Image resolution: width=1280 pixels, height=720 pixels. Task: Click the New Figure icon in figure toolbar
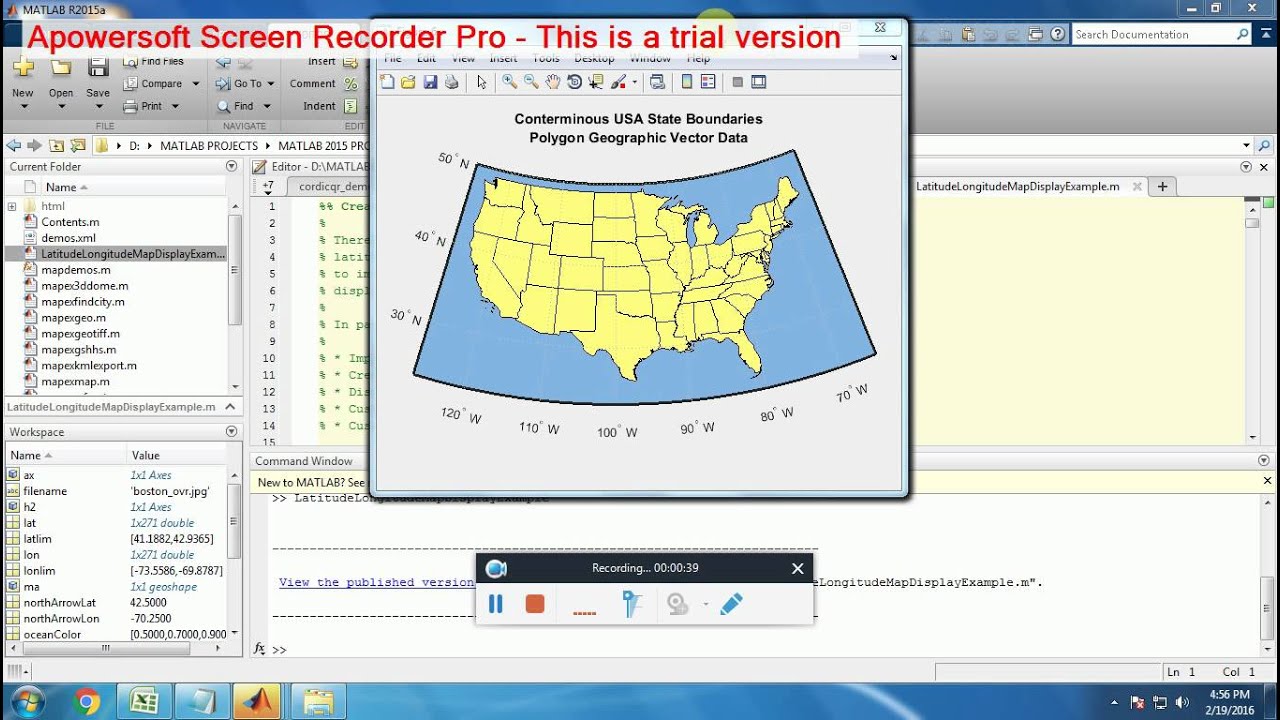coord(387,82)
